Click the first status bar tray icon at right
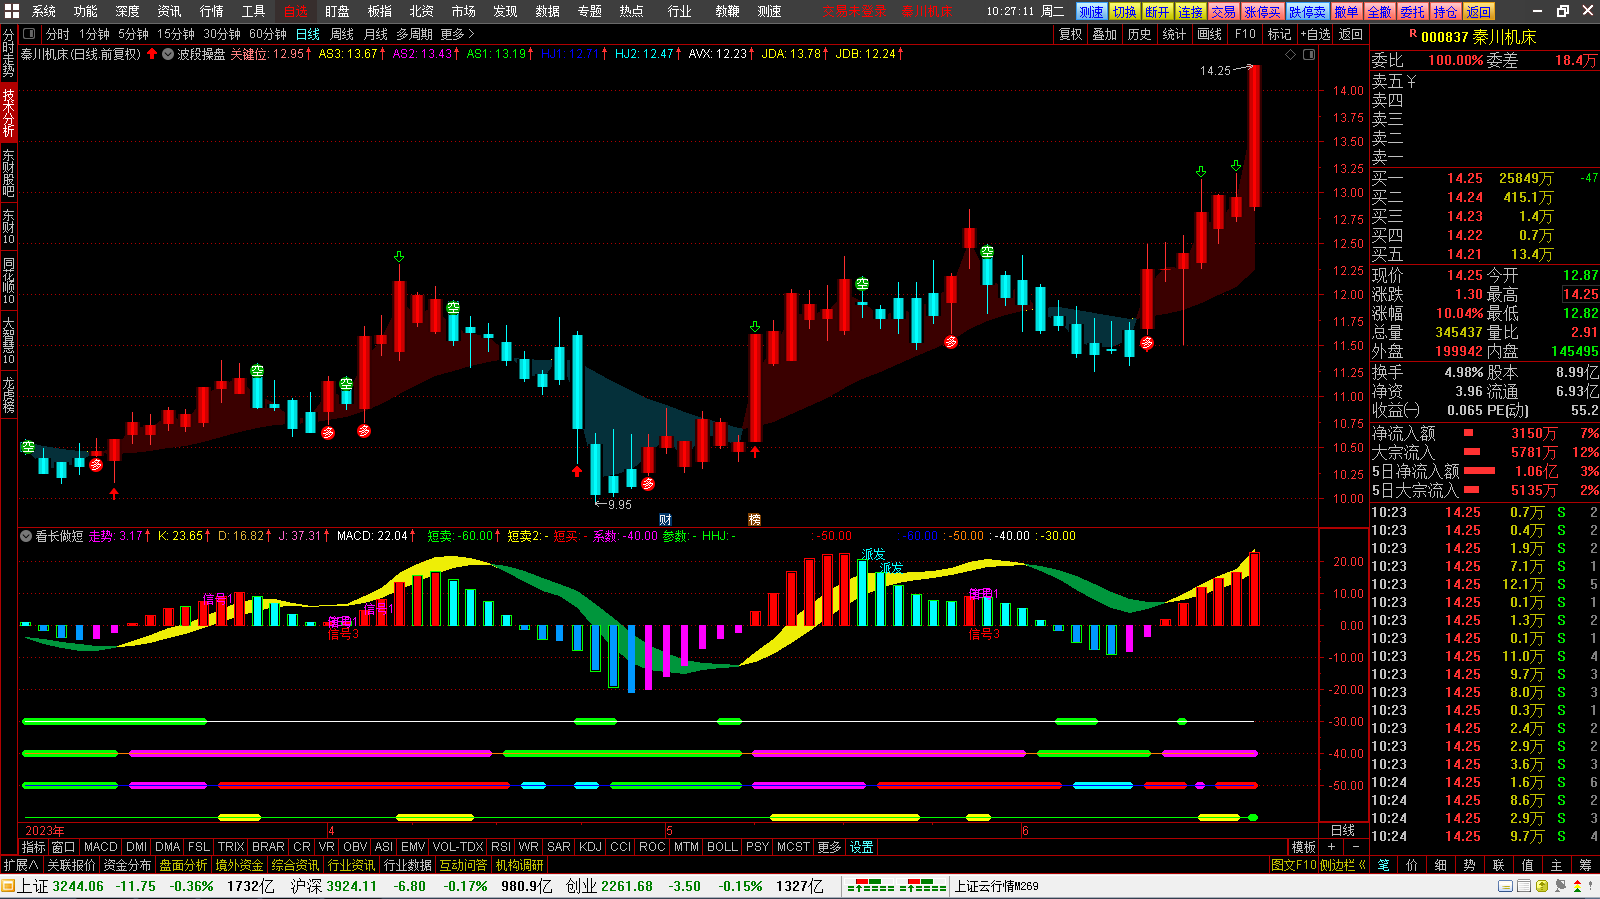The image size is (1600, 899). (x=1505, y=886)
